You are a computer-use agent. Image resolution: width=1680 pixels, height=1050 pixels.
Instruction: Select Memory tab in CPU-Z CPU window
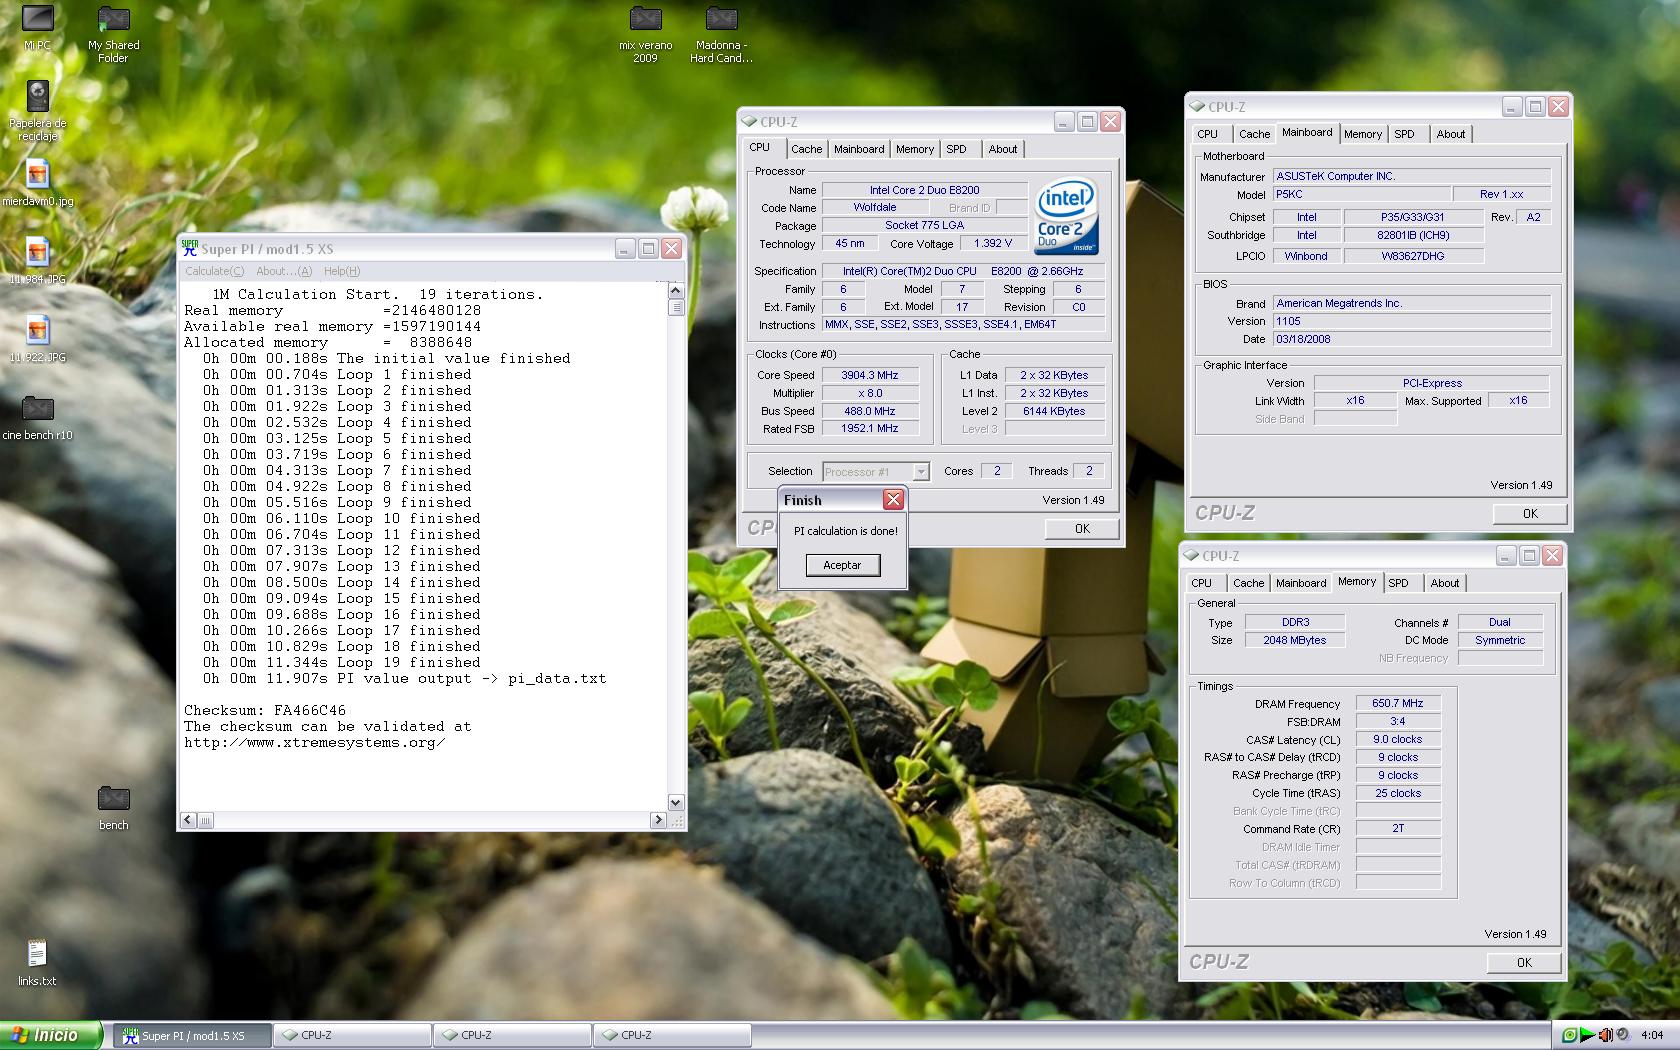pyautogui.click(x=915, y=149)
